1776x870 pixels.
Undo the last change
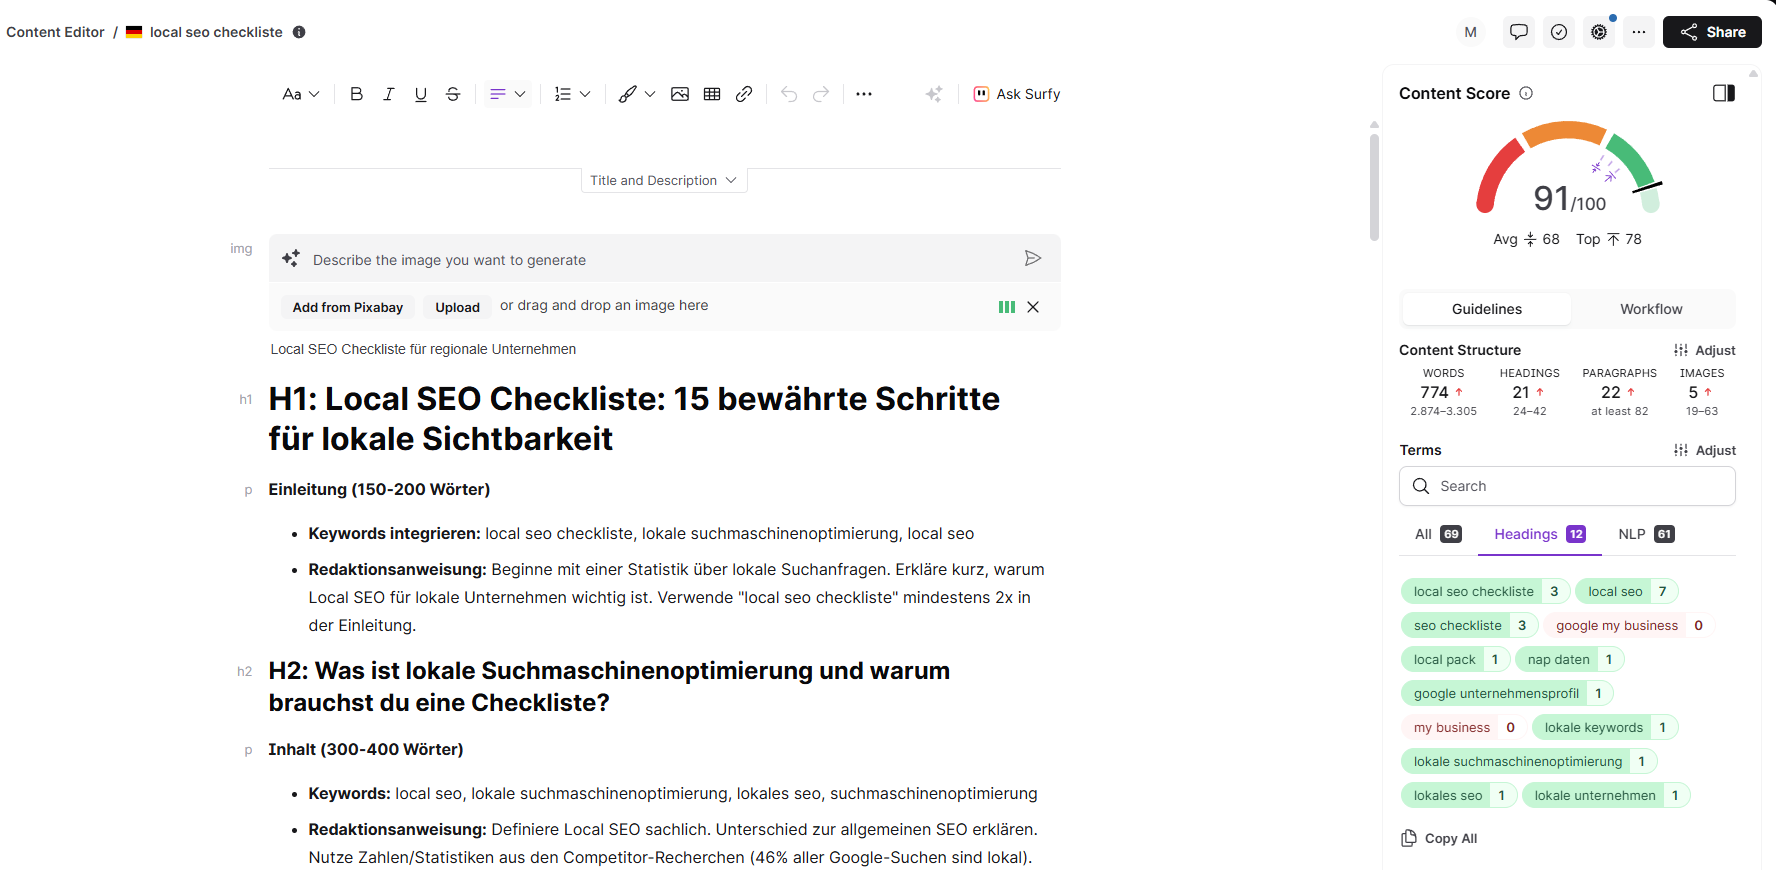tap(789, 94)
